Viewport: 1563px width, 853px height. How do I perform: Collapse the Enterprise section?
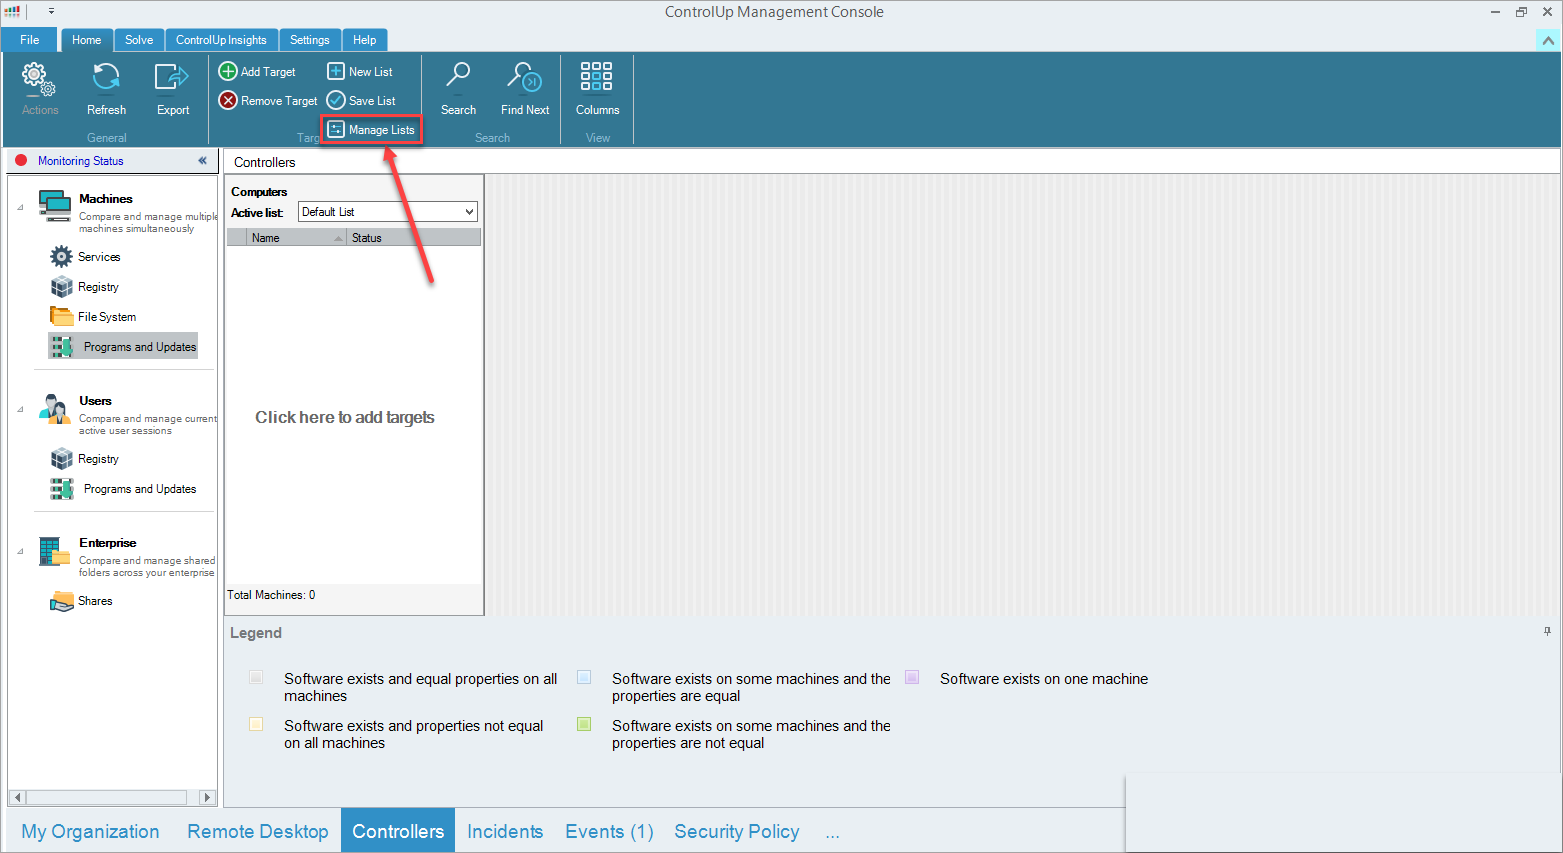[20, 551]
